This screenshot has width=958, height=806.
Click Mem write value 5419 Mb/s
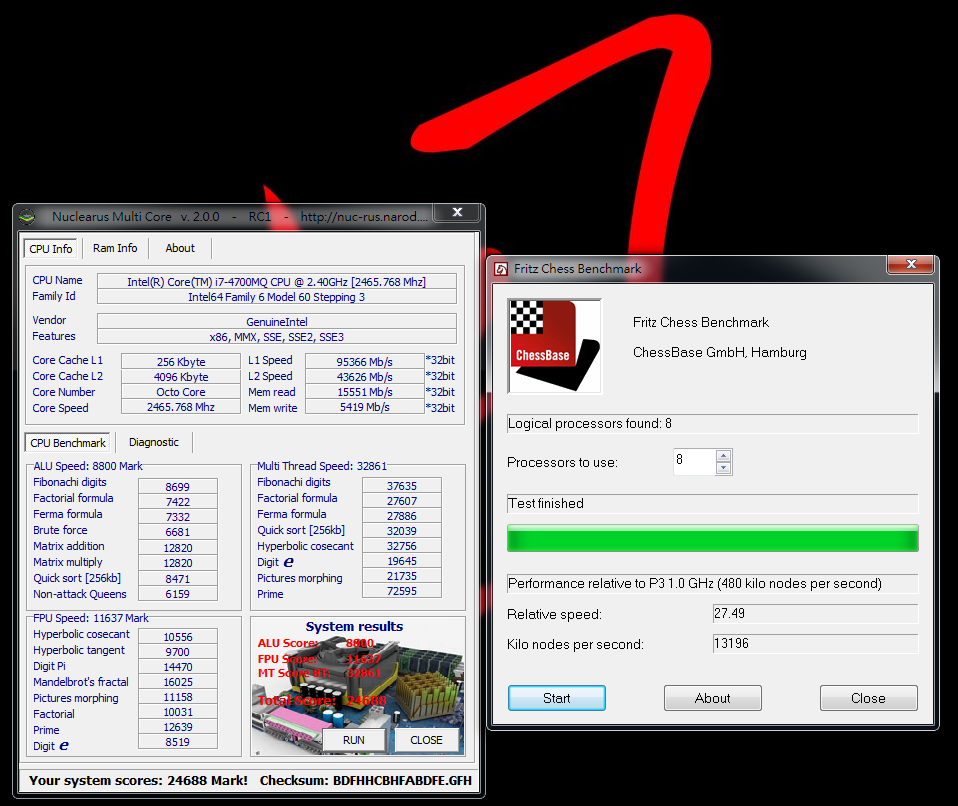tap(365, 407)
